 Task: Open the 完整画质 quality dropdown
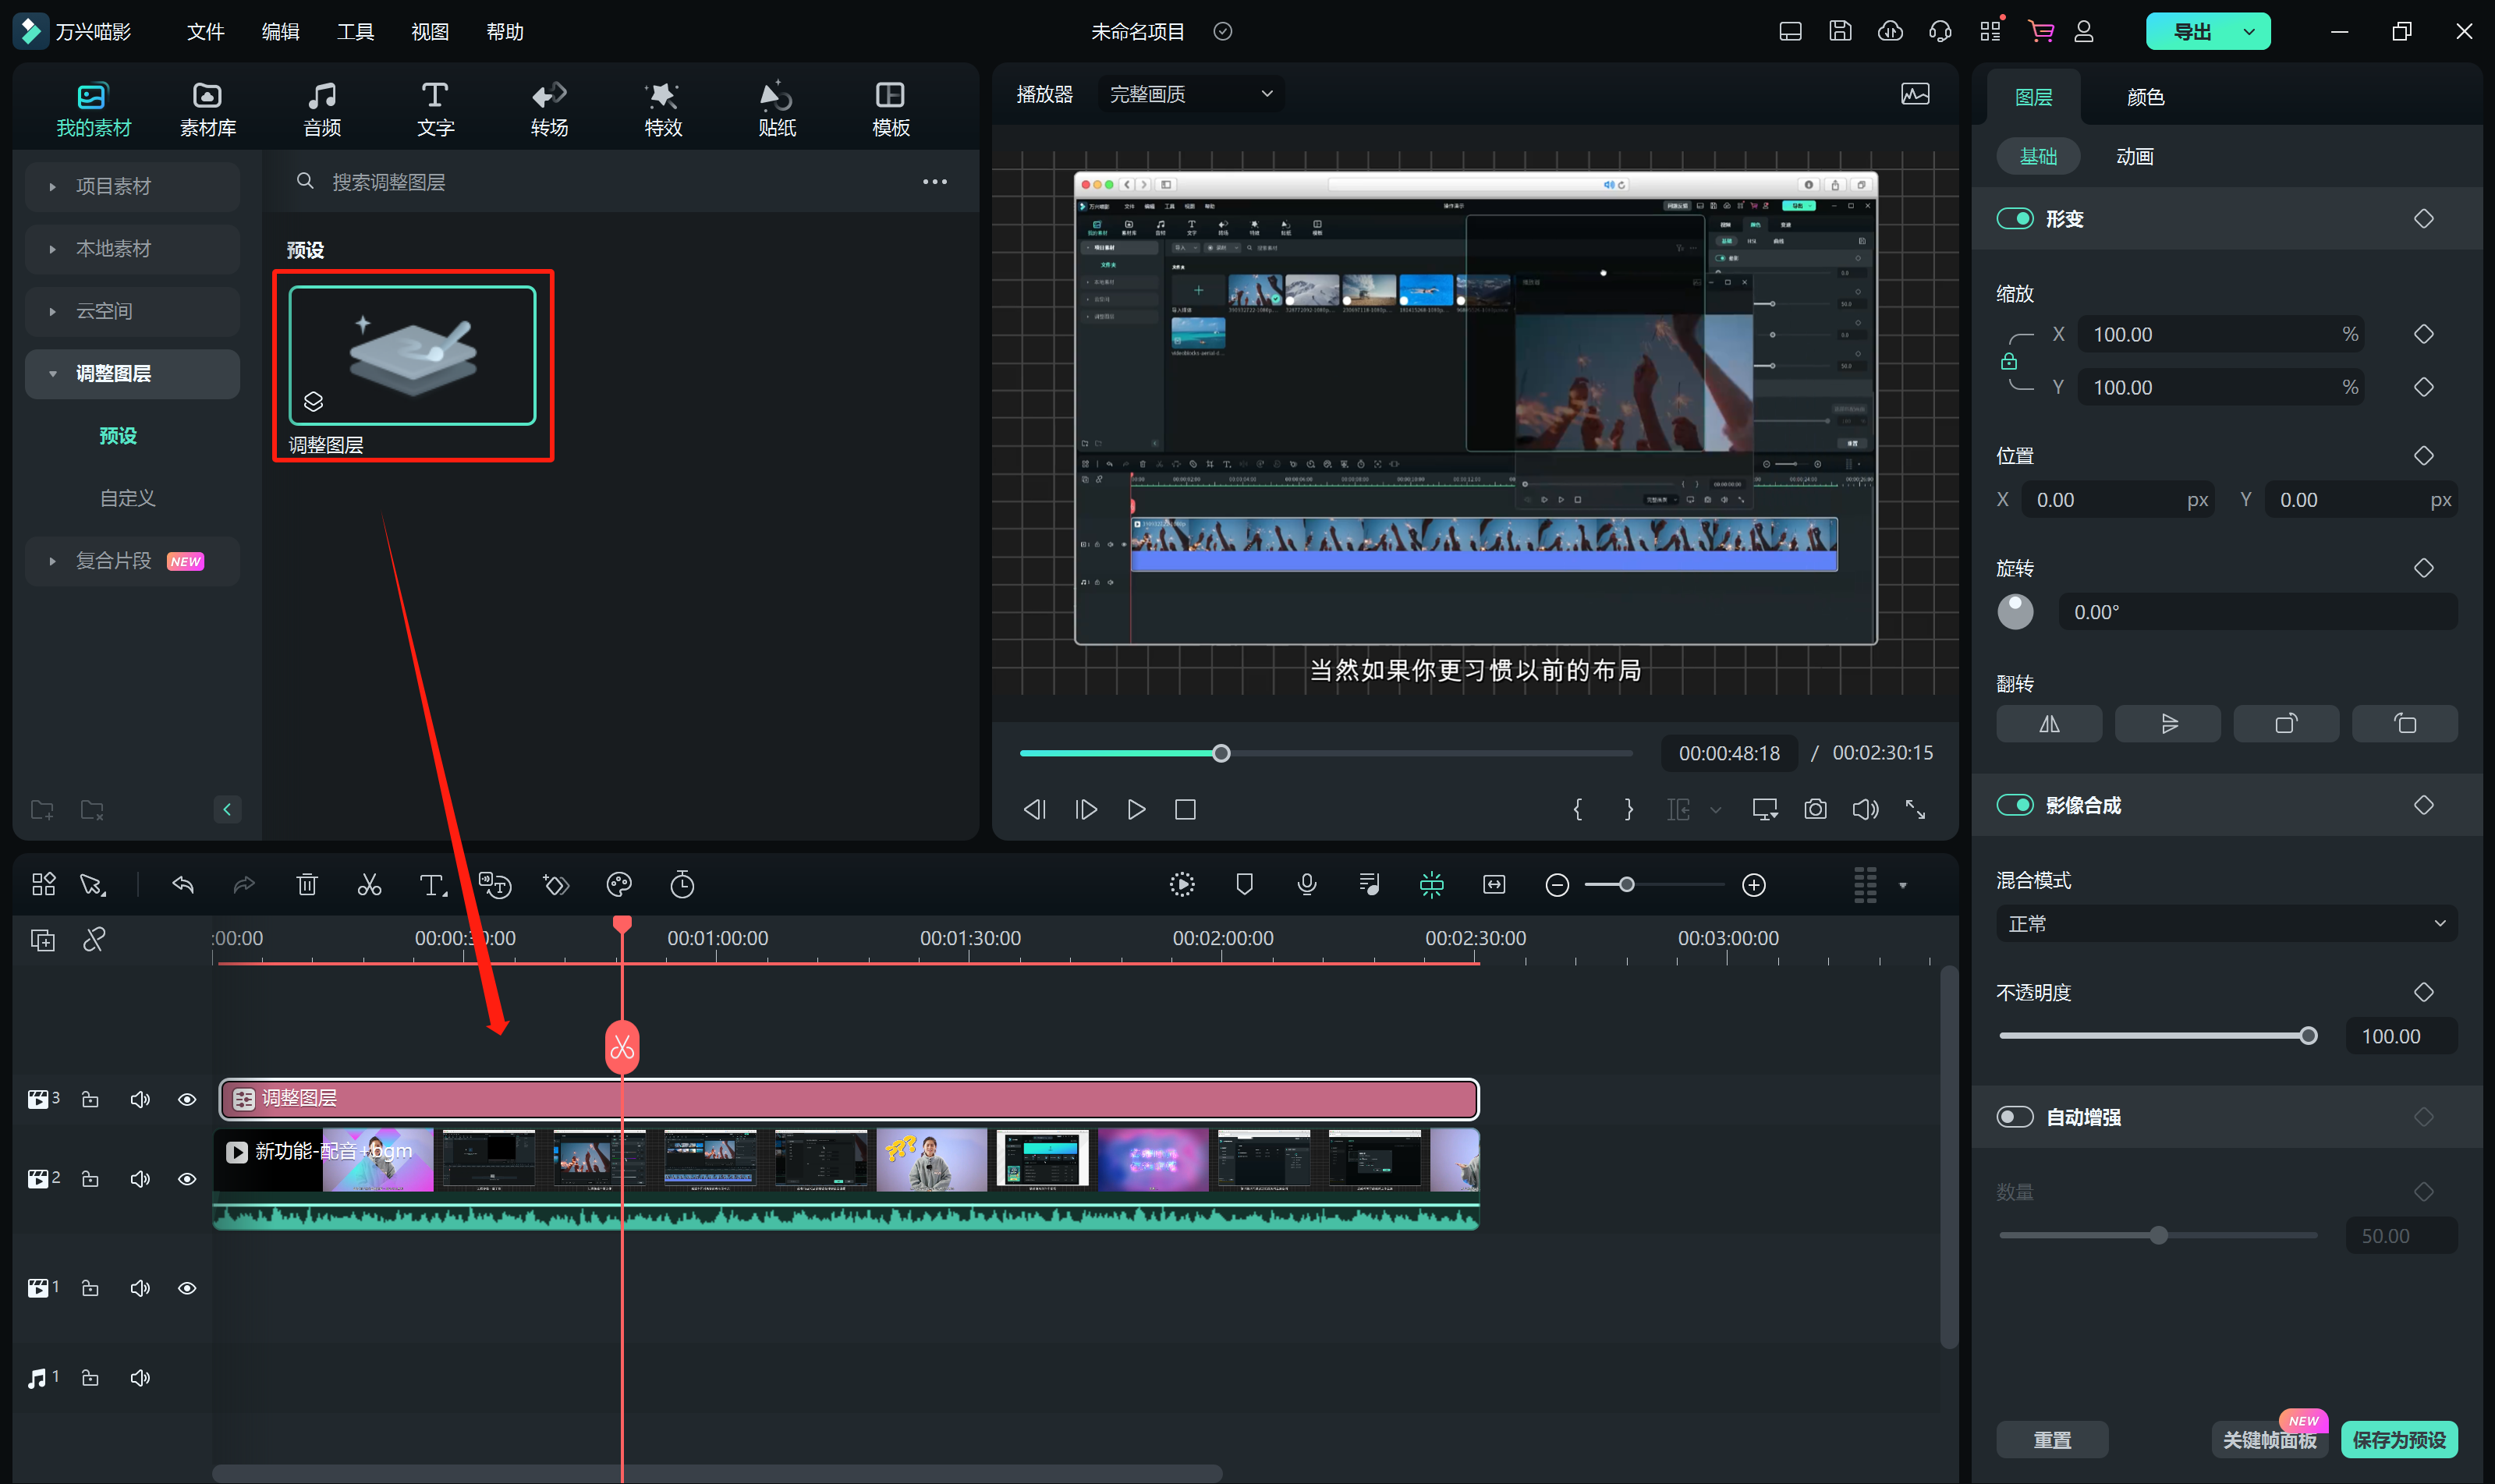coord(1190,94)
